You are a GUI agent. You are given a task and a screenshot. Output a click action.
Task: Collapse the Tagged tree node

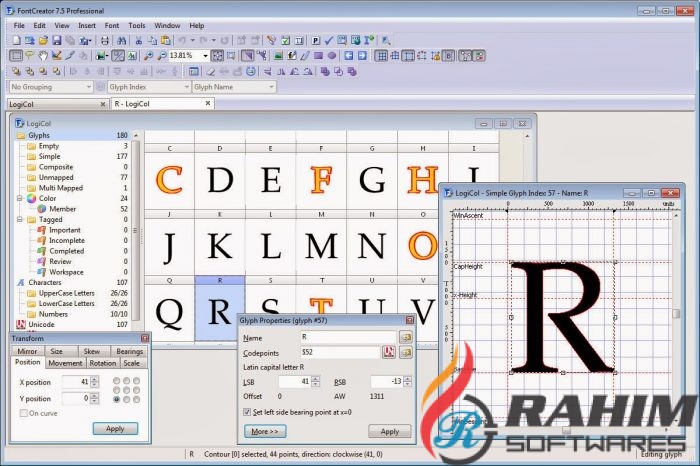[20, 219]
